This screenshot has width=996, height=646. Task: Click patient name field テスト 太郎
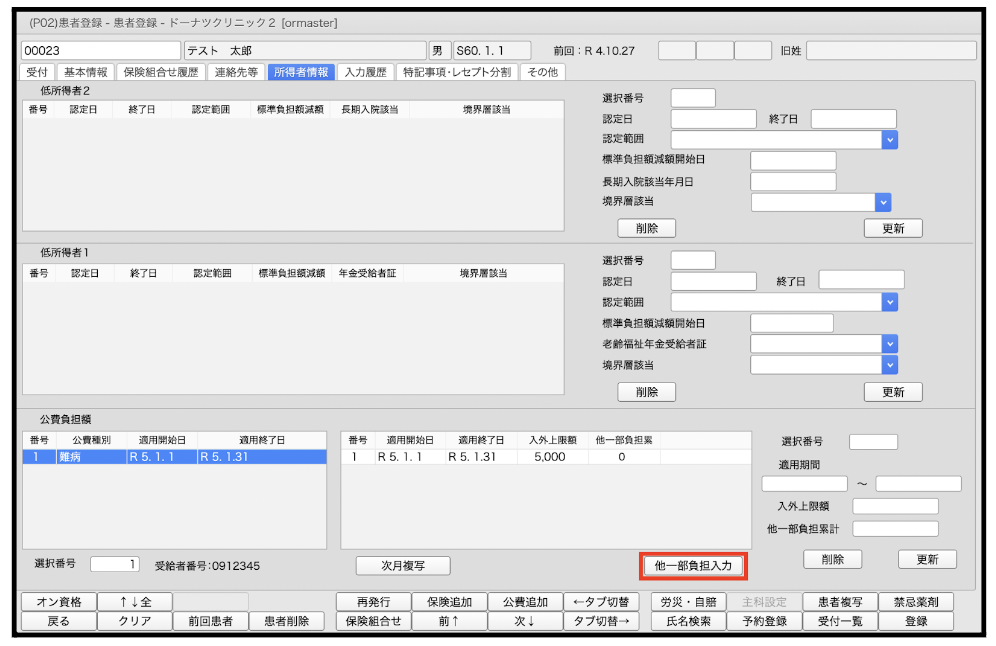(305, 50)
